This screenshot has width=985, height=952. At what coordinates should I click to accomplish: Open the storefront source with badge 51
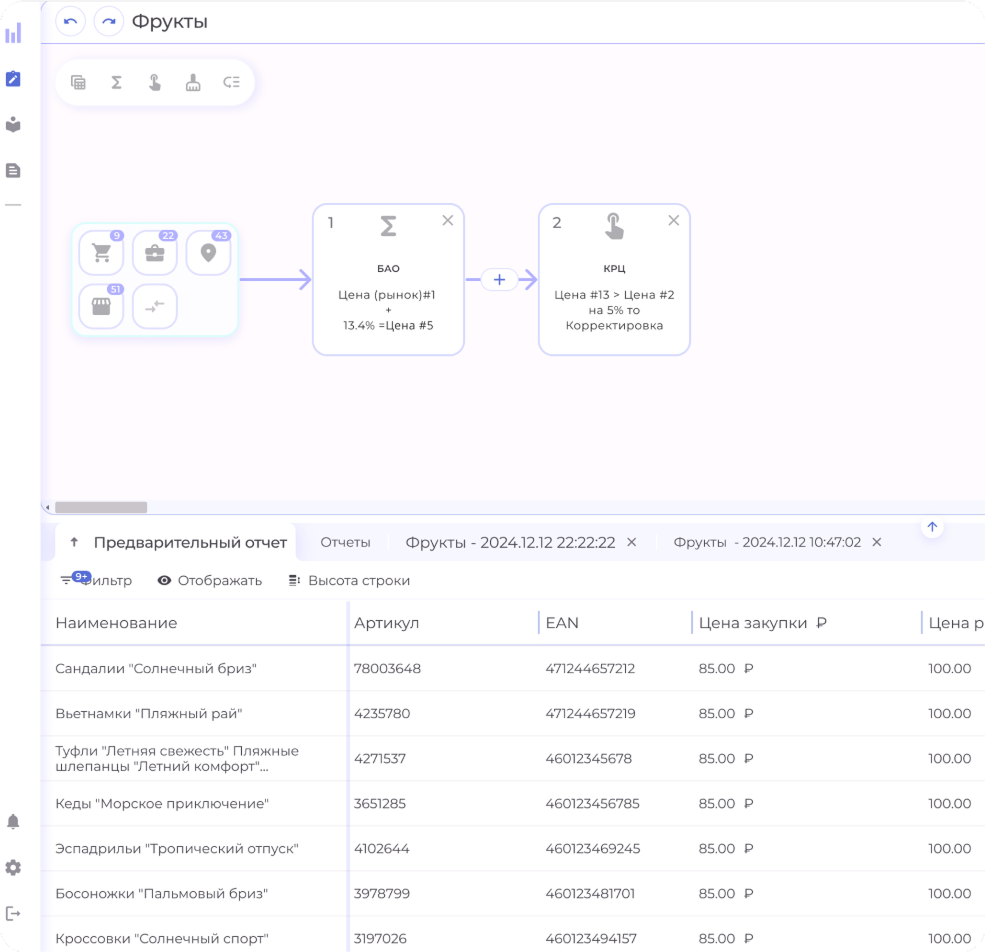(102, 306)
